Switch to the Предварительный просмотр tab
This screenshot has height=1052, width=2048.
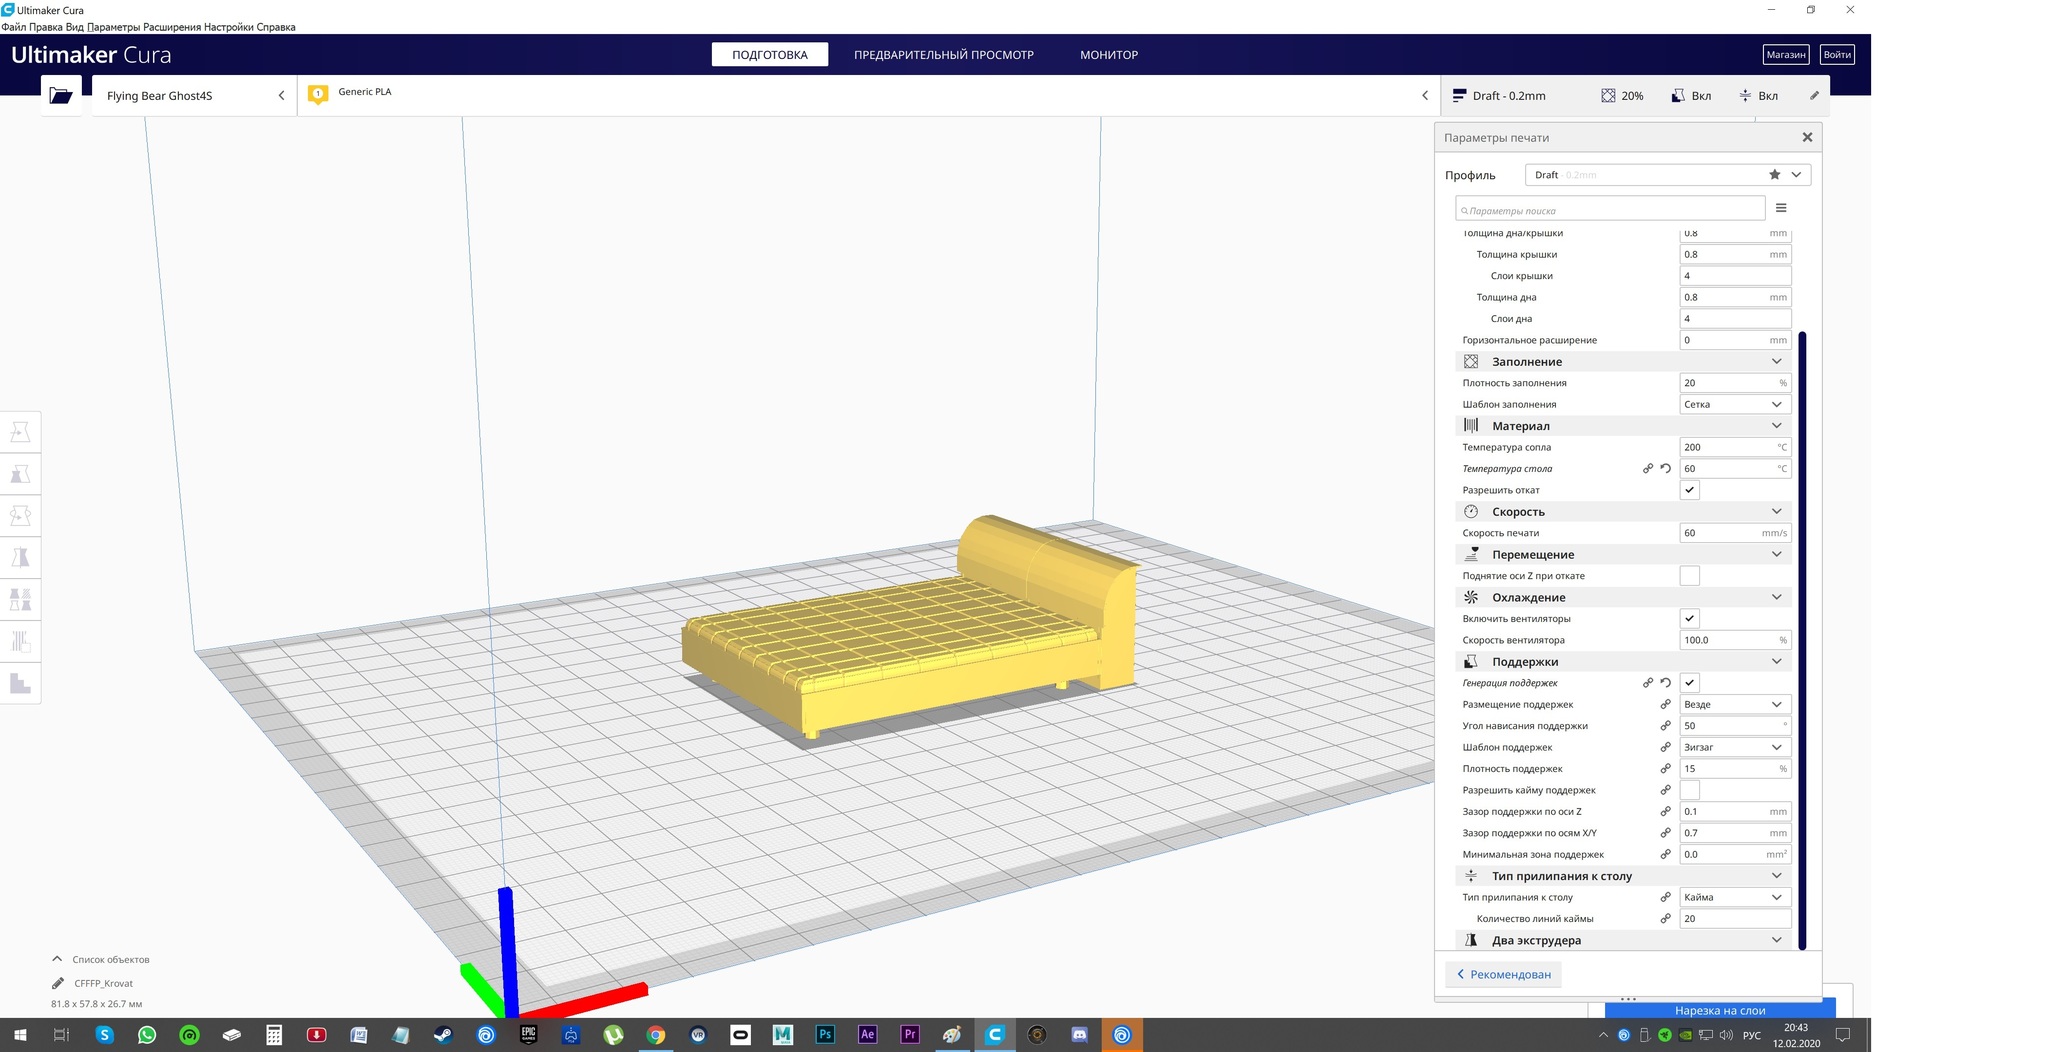tap(943, 55)
